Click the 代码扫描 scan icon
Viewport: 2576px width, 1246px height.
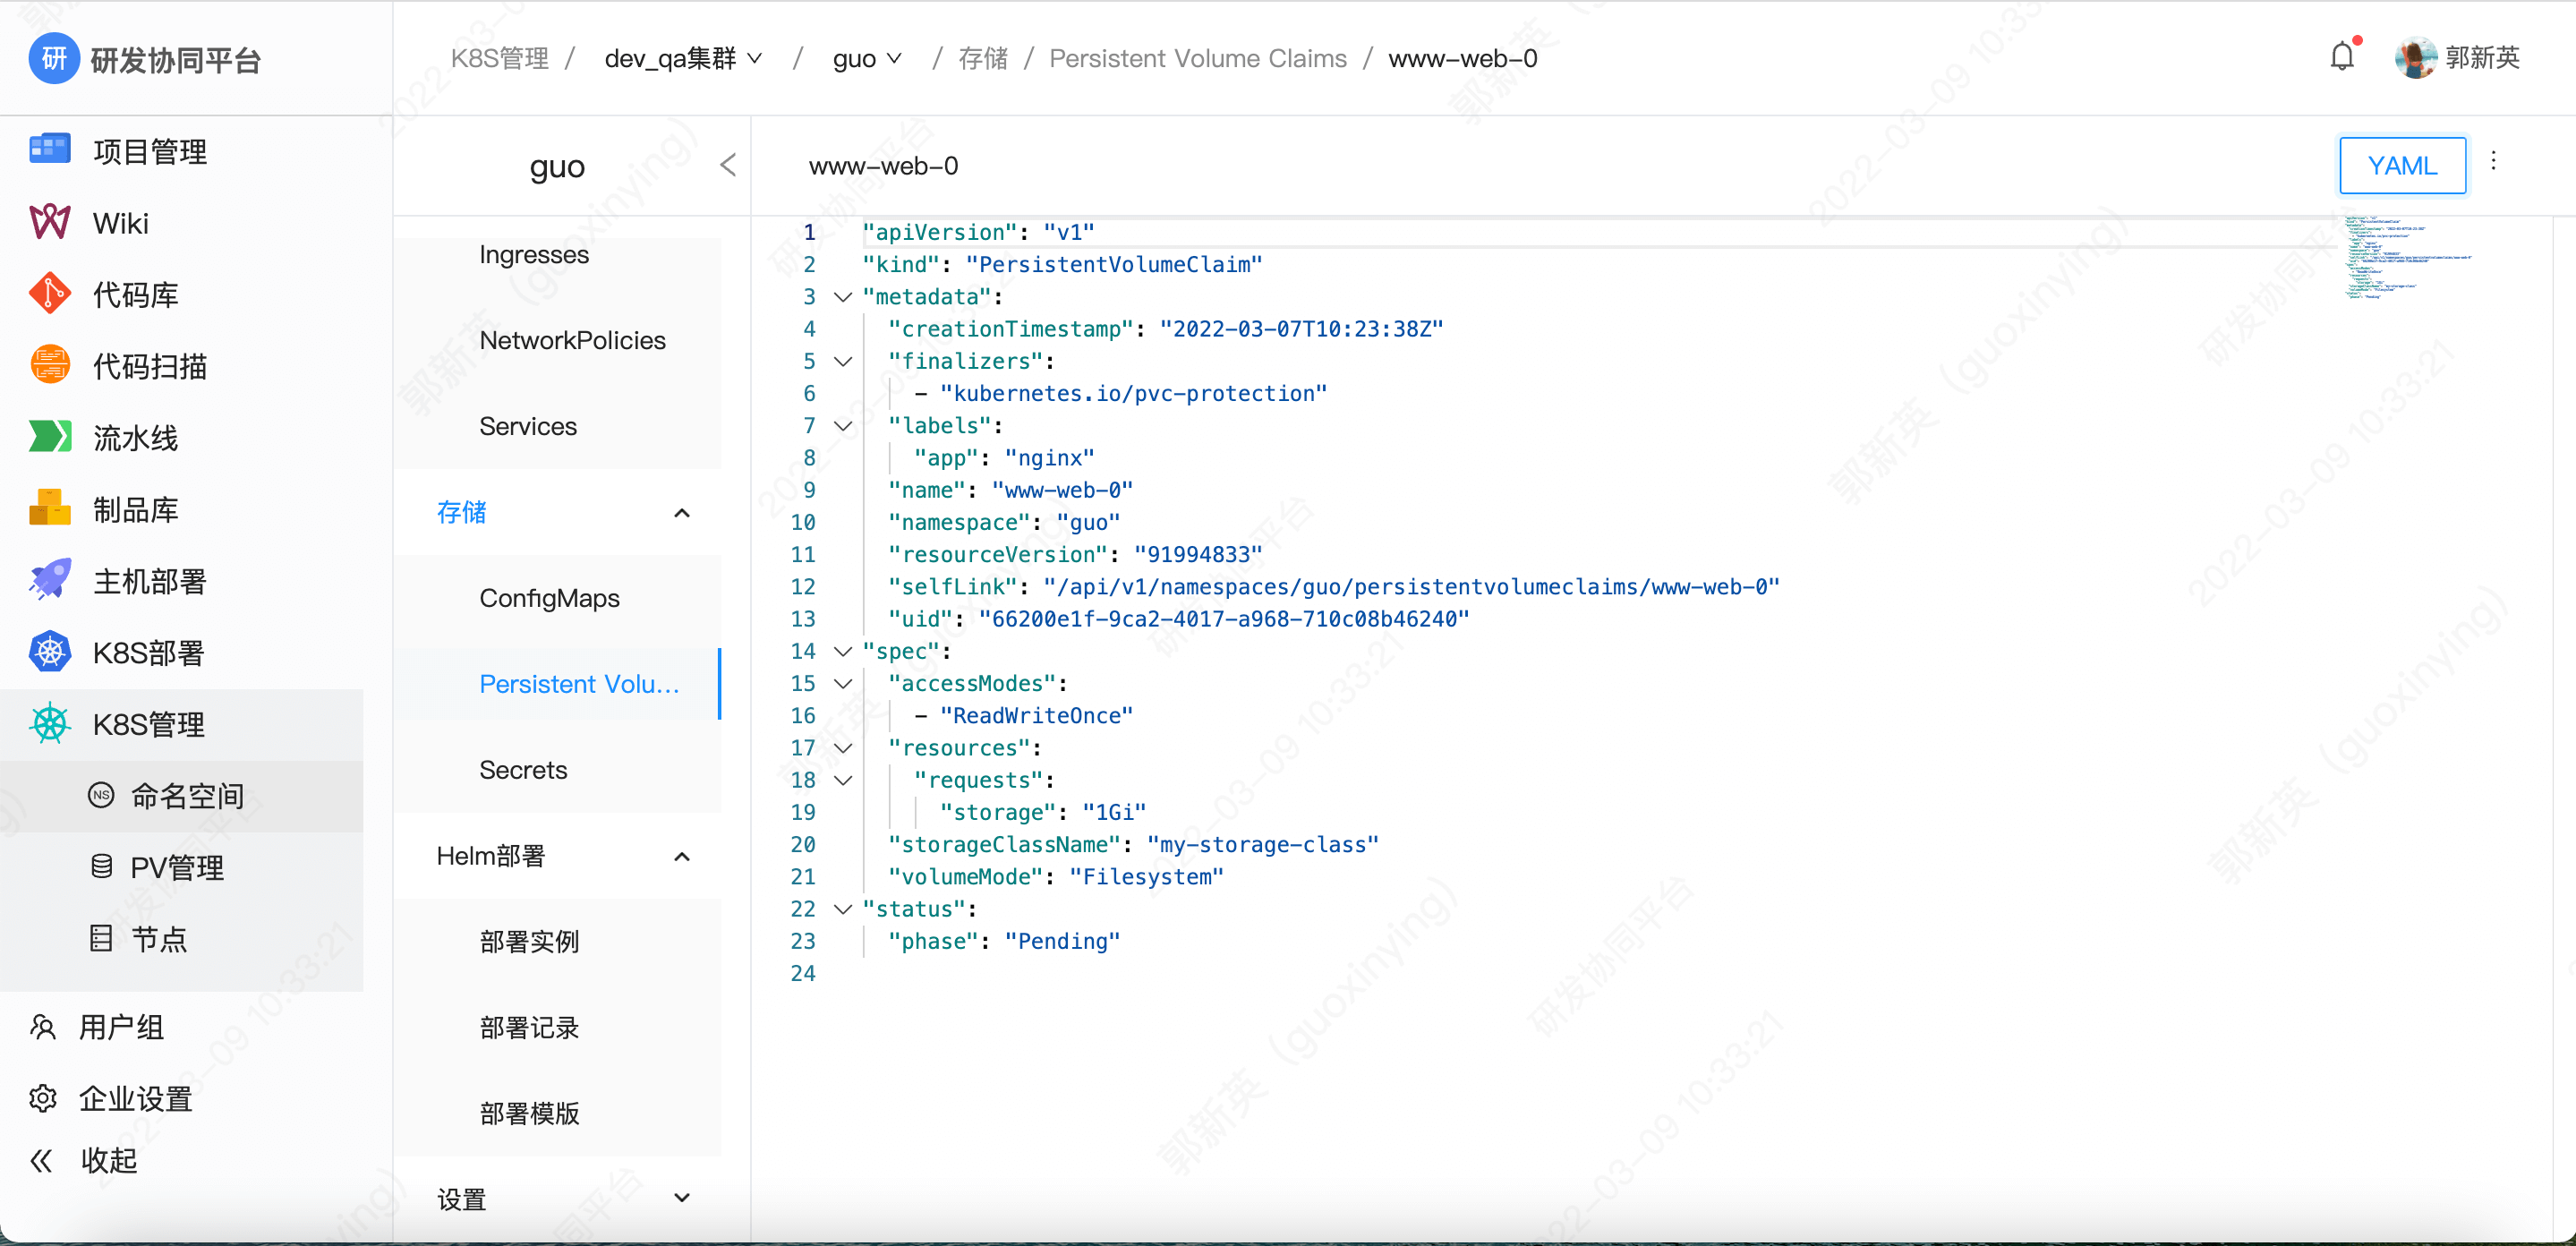(x=49, y=365)
